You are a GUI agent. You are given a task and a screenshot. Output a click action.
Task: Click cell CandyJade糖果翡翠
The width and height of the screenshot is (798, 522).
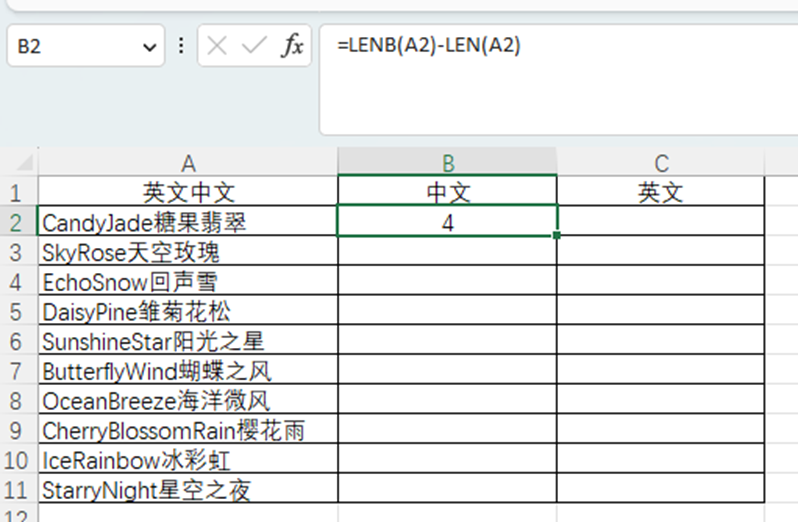188,221
